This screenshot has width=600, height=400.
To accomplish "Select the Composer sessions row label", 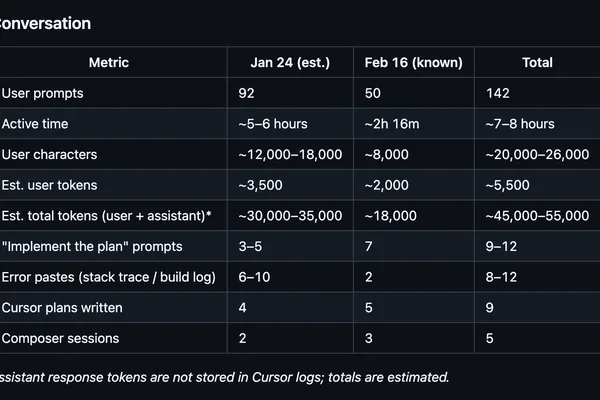I will pos(60,338).
